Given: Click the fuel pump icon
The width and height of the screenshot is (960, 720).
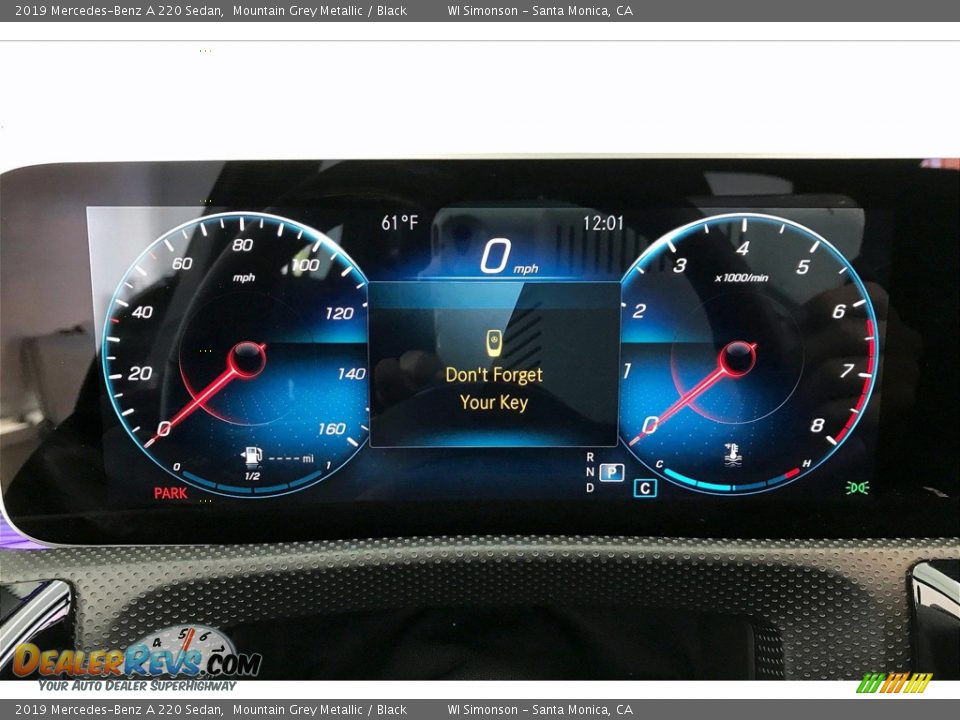Looking at the screenshot, I should (x=252, y=457).
